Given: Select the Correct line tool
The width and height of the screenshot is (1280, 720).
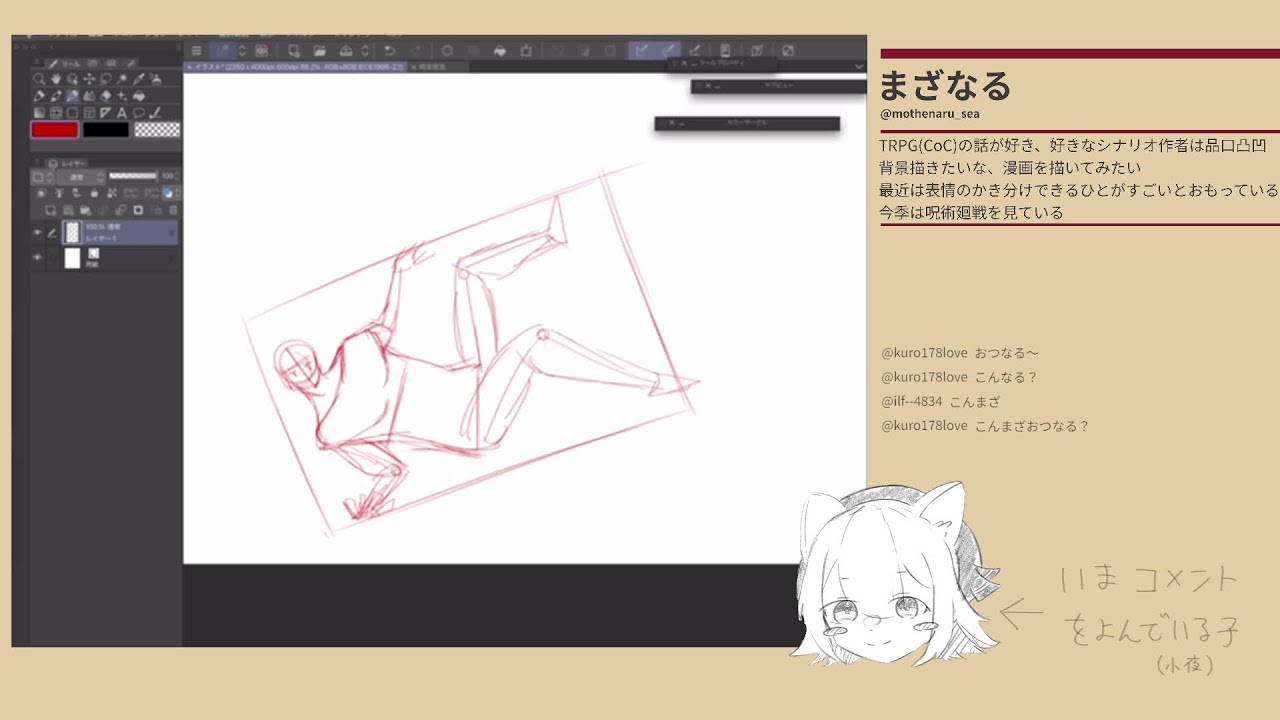Looking at the screenshot, I should (155, 113).
